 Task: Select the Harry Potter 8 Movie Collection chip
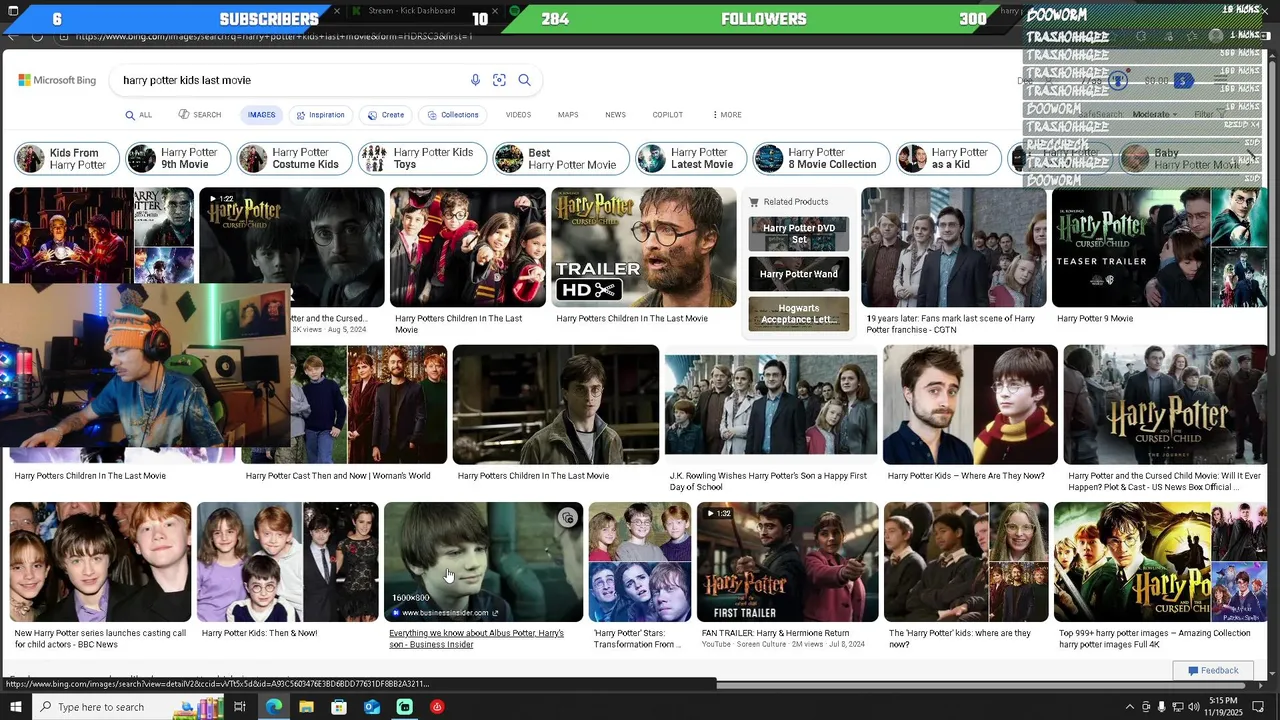click(821, 158)
